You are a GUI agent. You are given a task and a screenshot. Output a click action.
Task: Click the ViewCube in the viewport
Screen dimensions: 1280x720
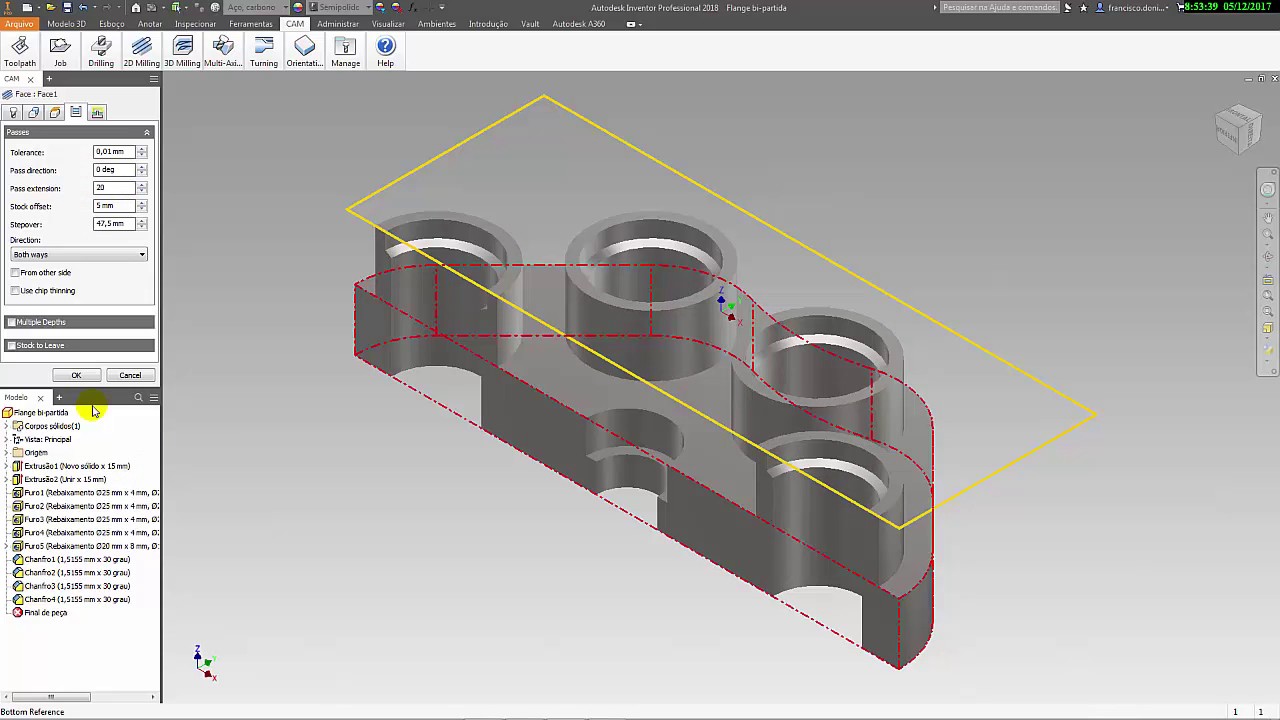click(x=1238, y=128)
